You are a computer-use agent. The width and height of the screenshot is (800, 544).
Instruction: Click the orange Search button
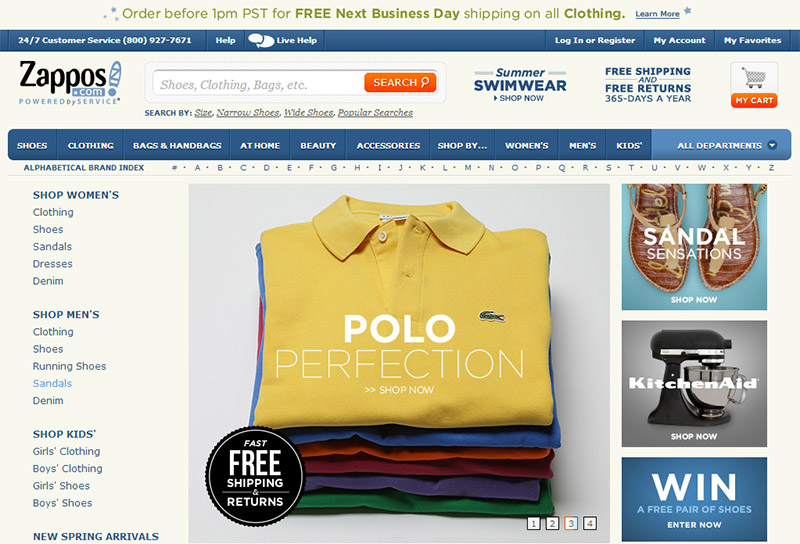click(x=400, y=82)
